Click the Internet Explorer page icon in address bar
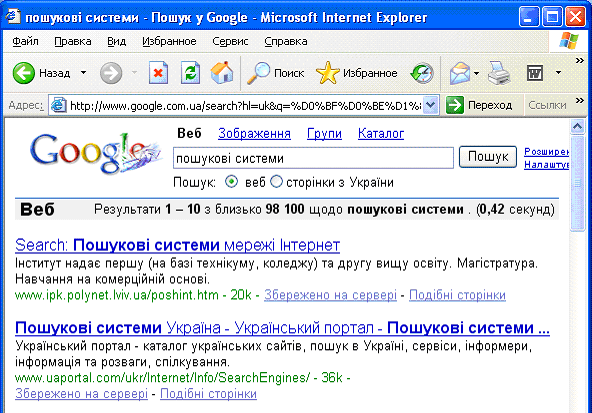 59,105
